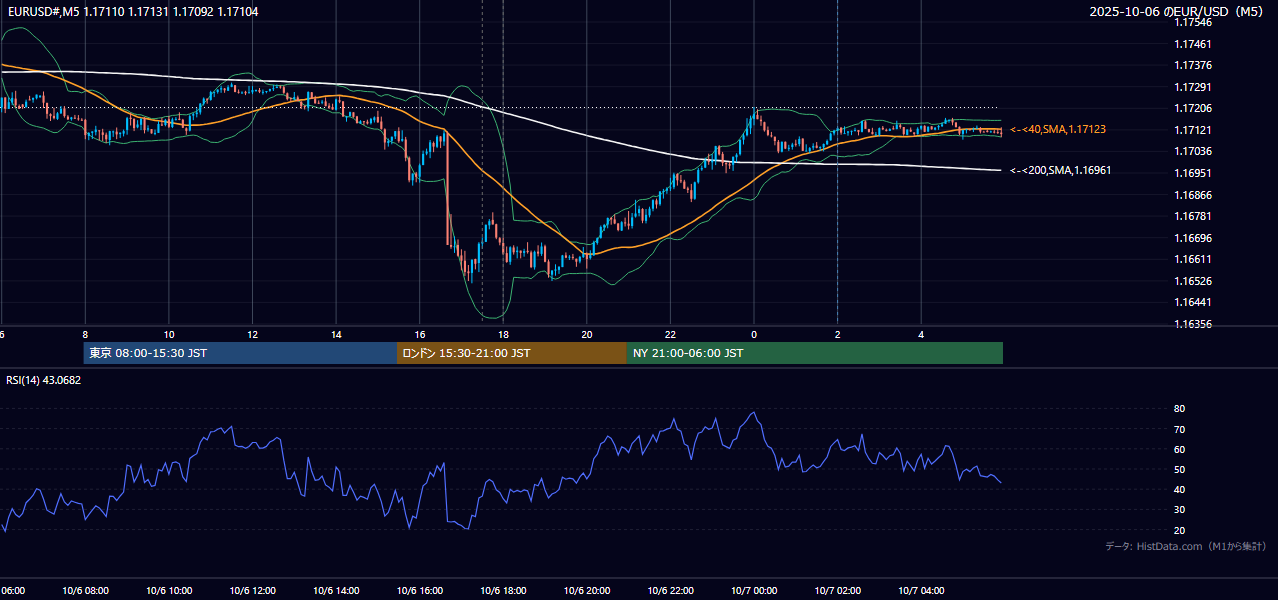This screenshot has height=600, width=1278.
Task: Click the RSI 50 level label
Action: pyautogui.click(x=1180, y=469)
